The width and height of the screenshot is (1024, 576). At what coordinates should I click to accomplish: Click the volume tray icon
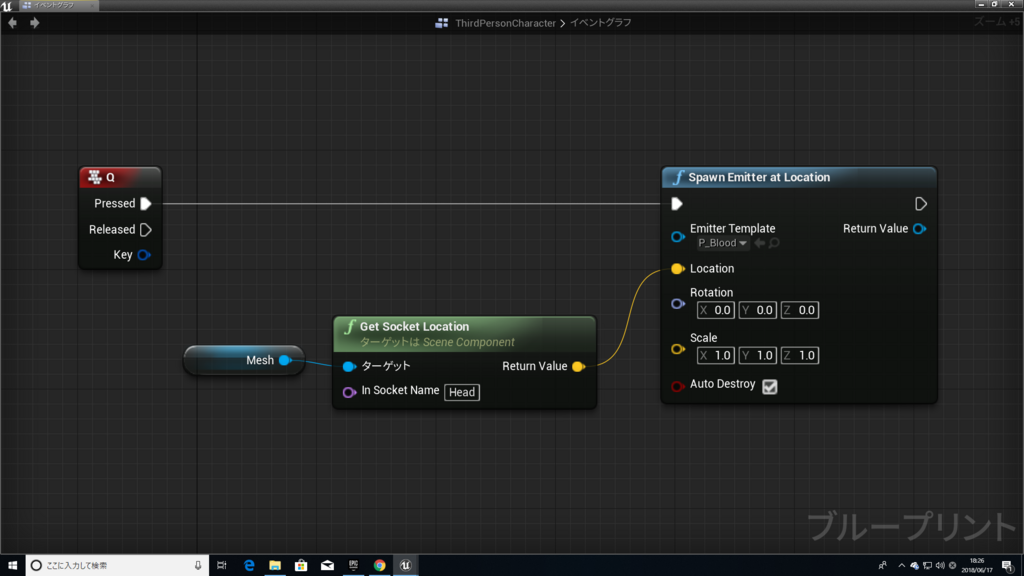940,565
